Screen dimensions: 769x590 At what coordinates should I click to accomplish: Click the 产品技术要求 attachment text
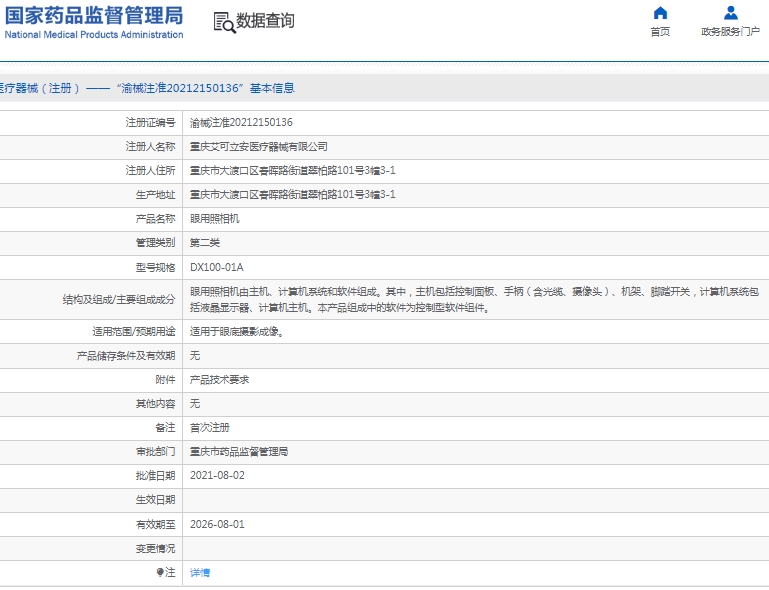coord(219,380)
